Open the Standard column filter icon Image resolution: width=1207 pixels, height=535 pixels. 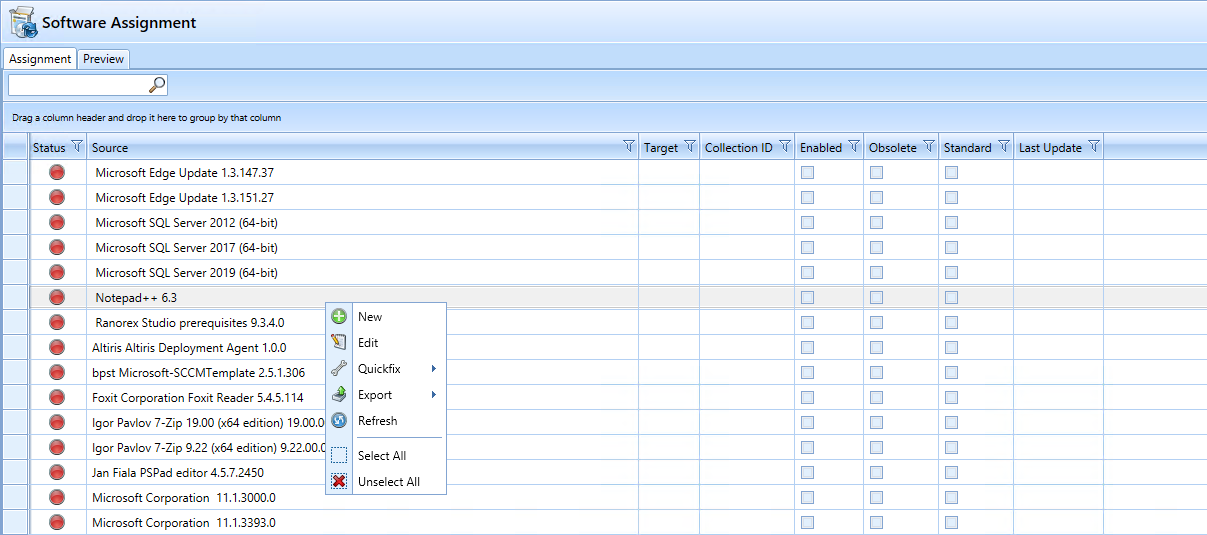point(1004,147)
